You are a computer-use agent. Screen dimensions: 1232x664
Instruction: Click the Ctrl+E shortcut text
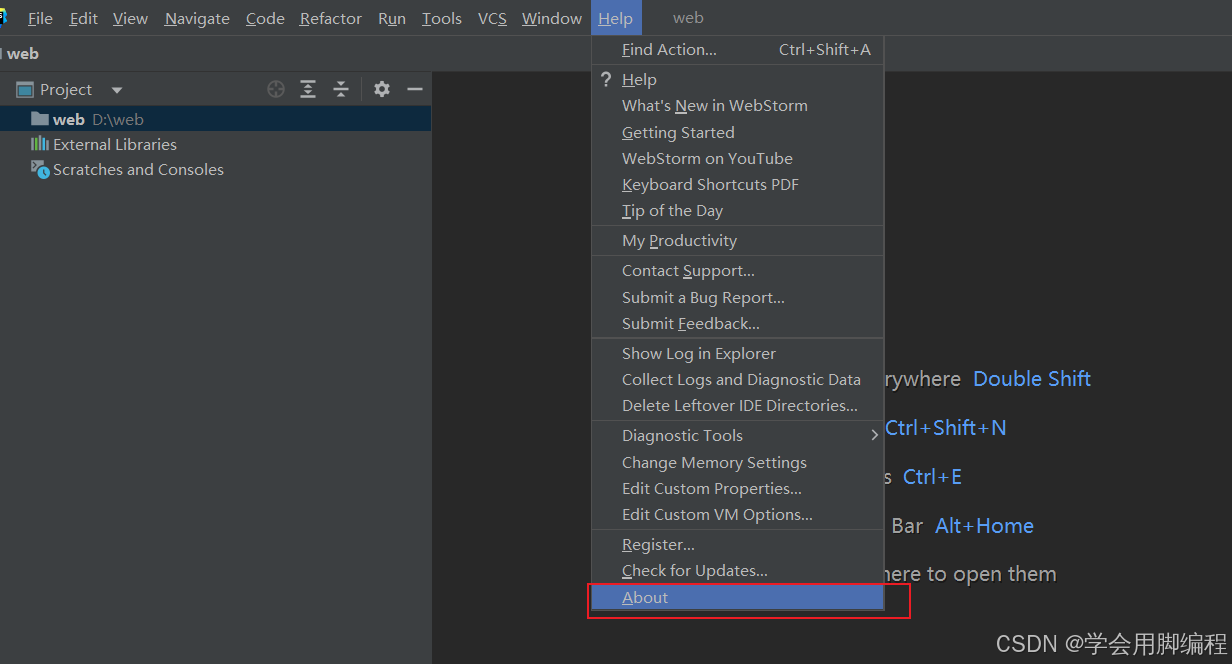(x=932, y=476)
